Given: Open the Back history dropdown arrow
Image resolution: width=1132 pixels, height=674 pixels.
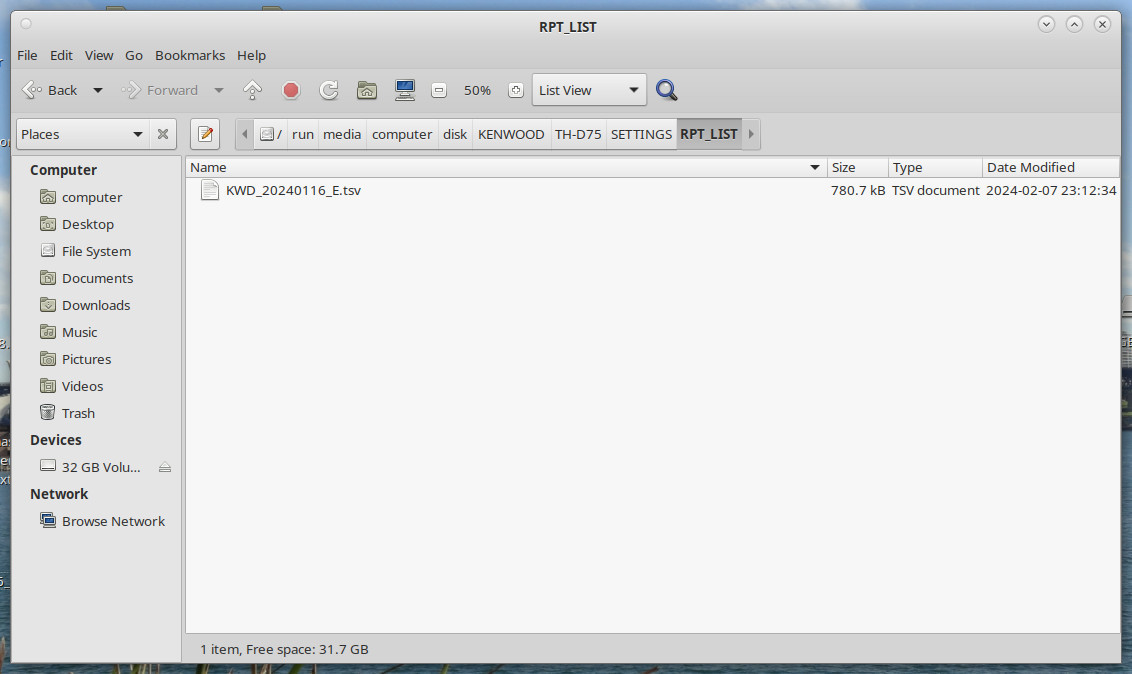Looking at the screenshot, I should 98,90.
